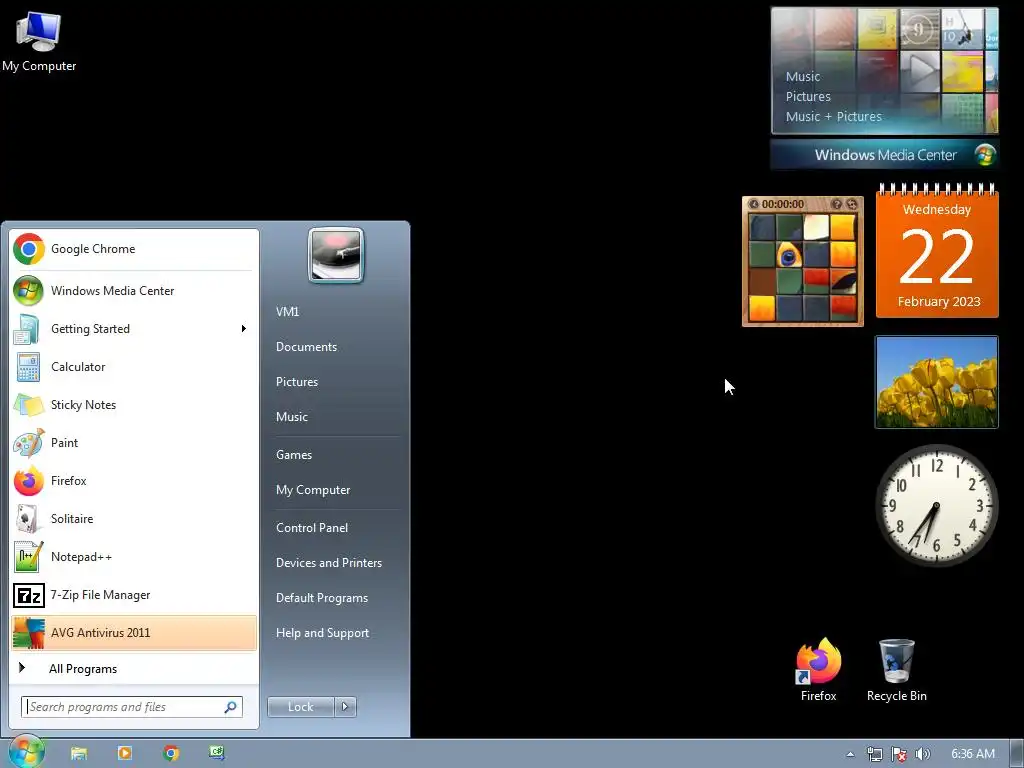
Task: Click Pictures in Media Center gadget
Action: 808,97
